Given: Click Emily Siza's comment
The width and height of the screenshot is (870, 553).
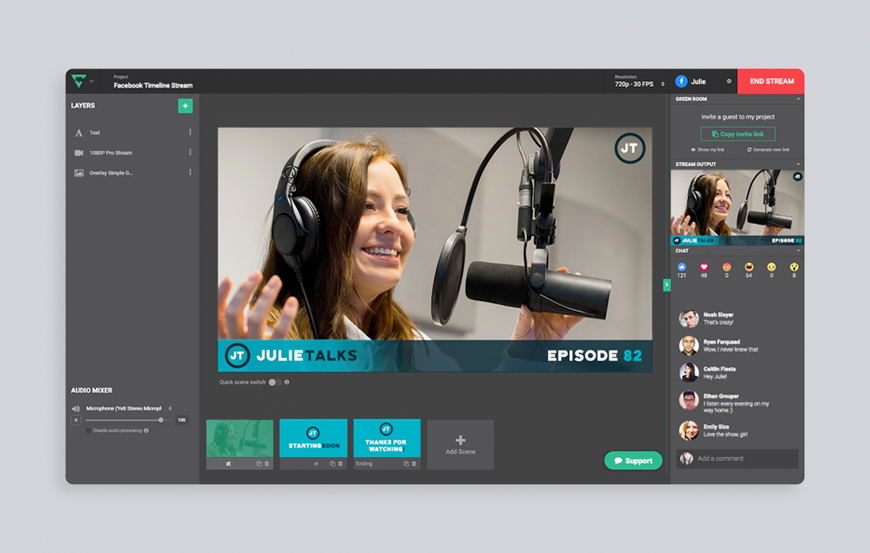Looking at the screenshot, I should [726, 434].
